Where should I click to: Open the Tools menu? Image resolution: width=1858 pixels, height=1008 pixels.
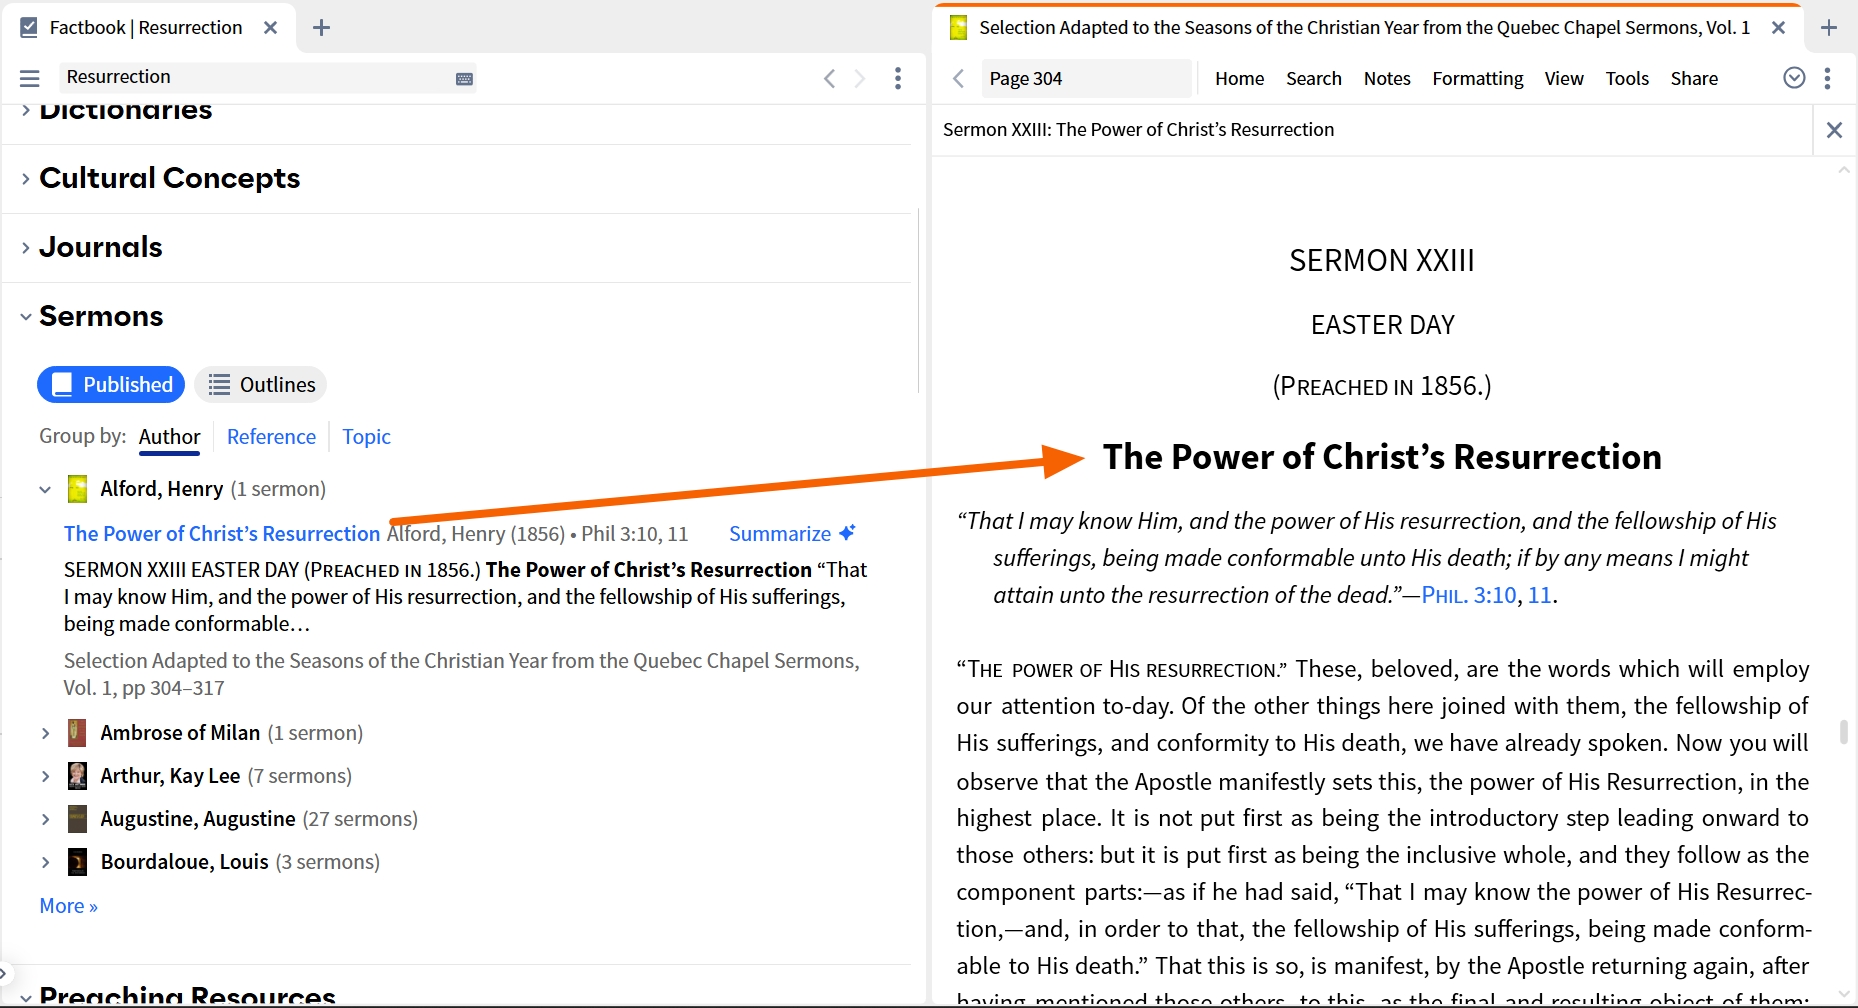tap(1627, 78)
